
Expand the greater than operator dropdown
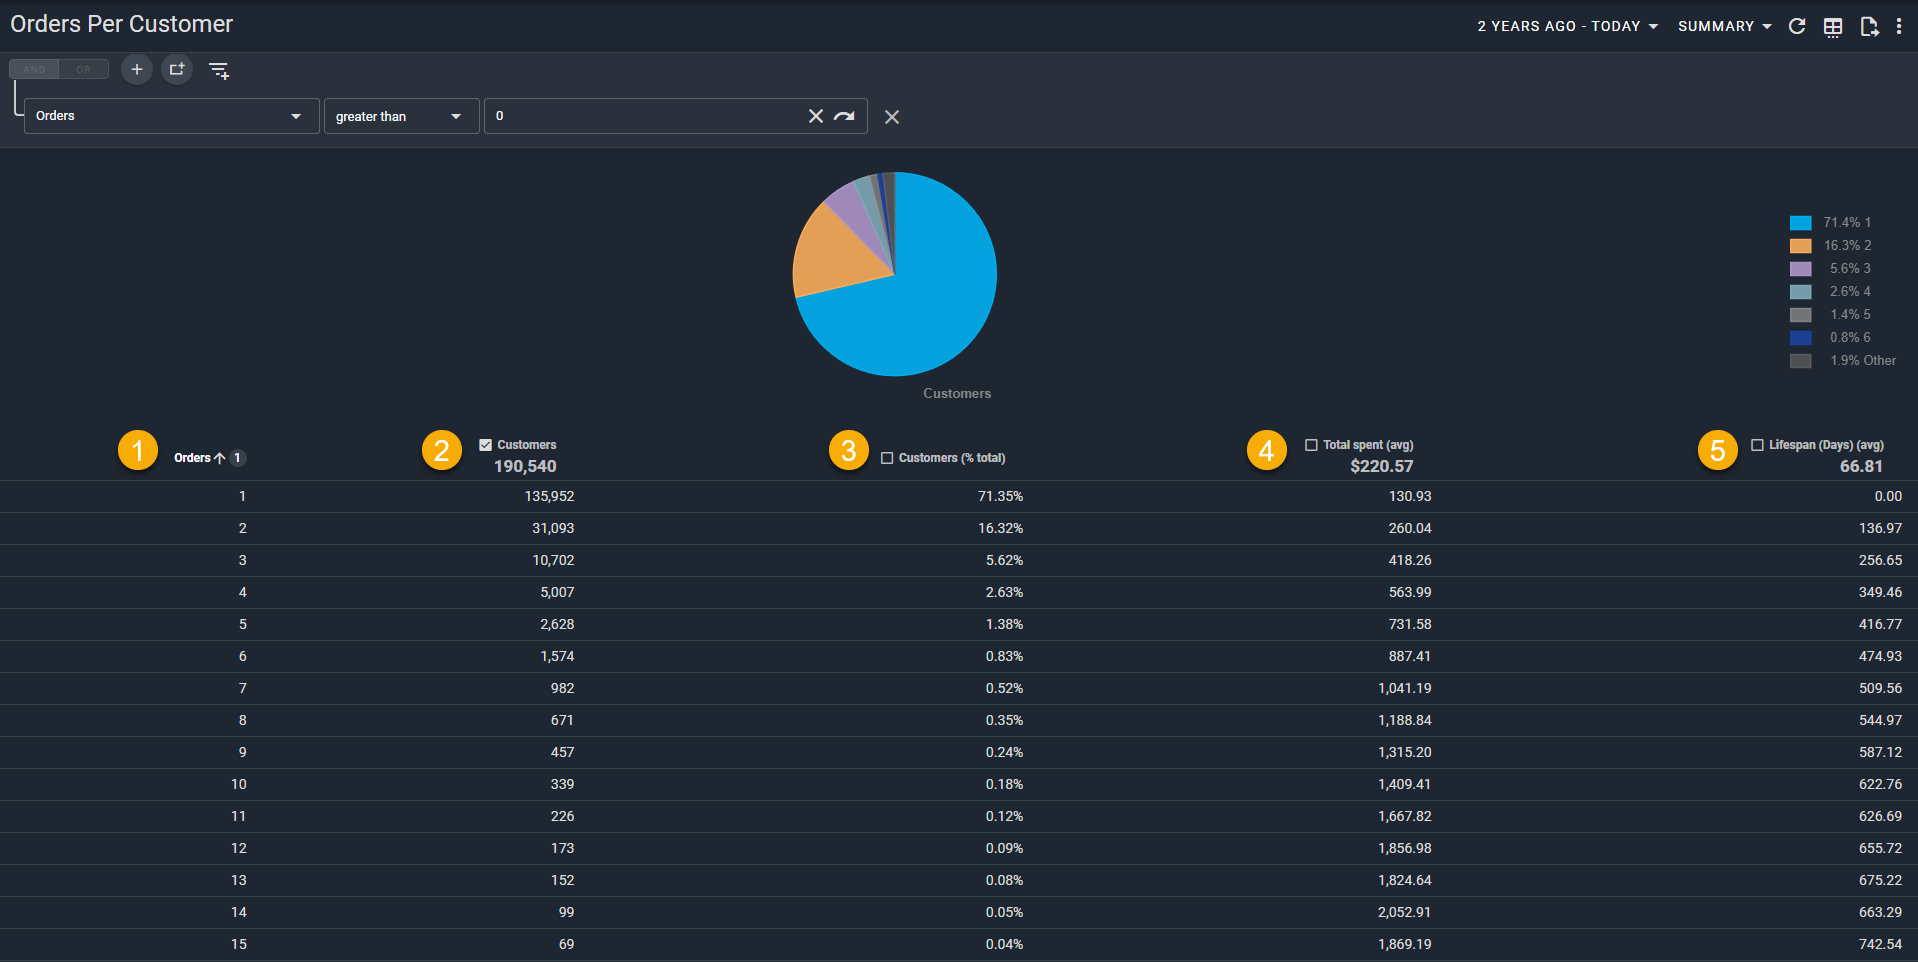click(x=400, y=116)
